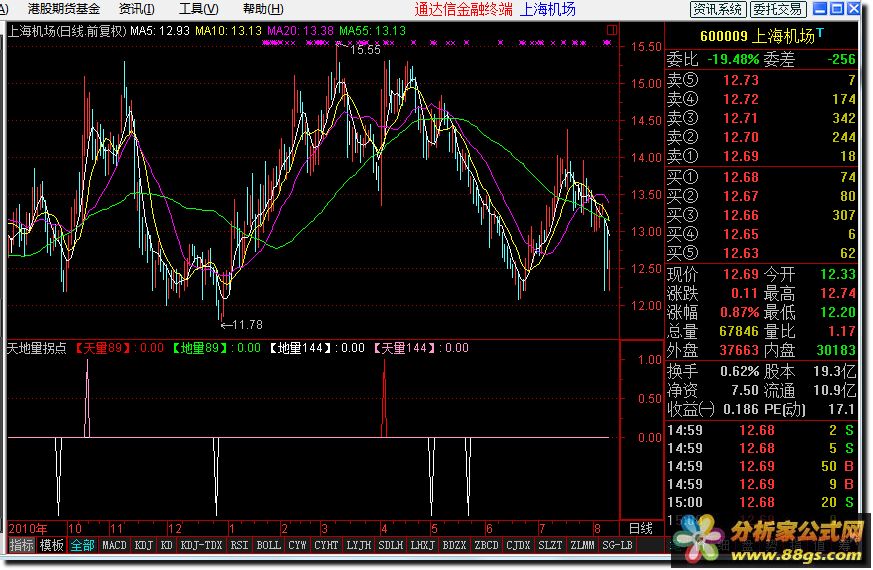
Task: Switch to LYJH indicator
Action: 359,545
